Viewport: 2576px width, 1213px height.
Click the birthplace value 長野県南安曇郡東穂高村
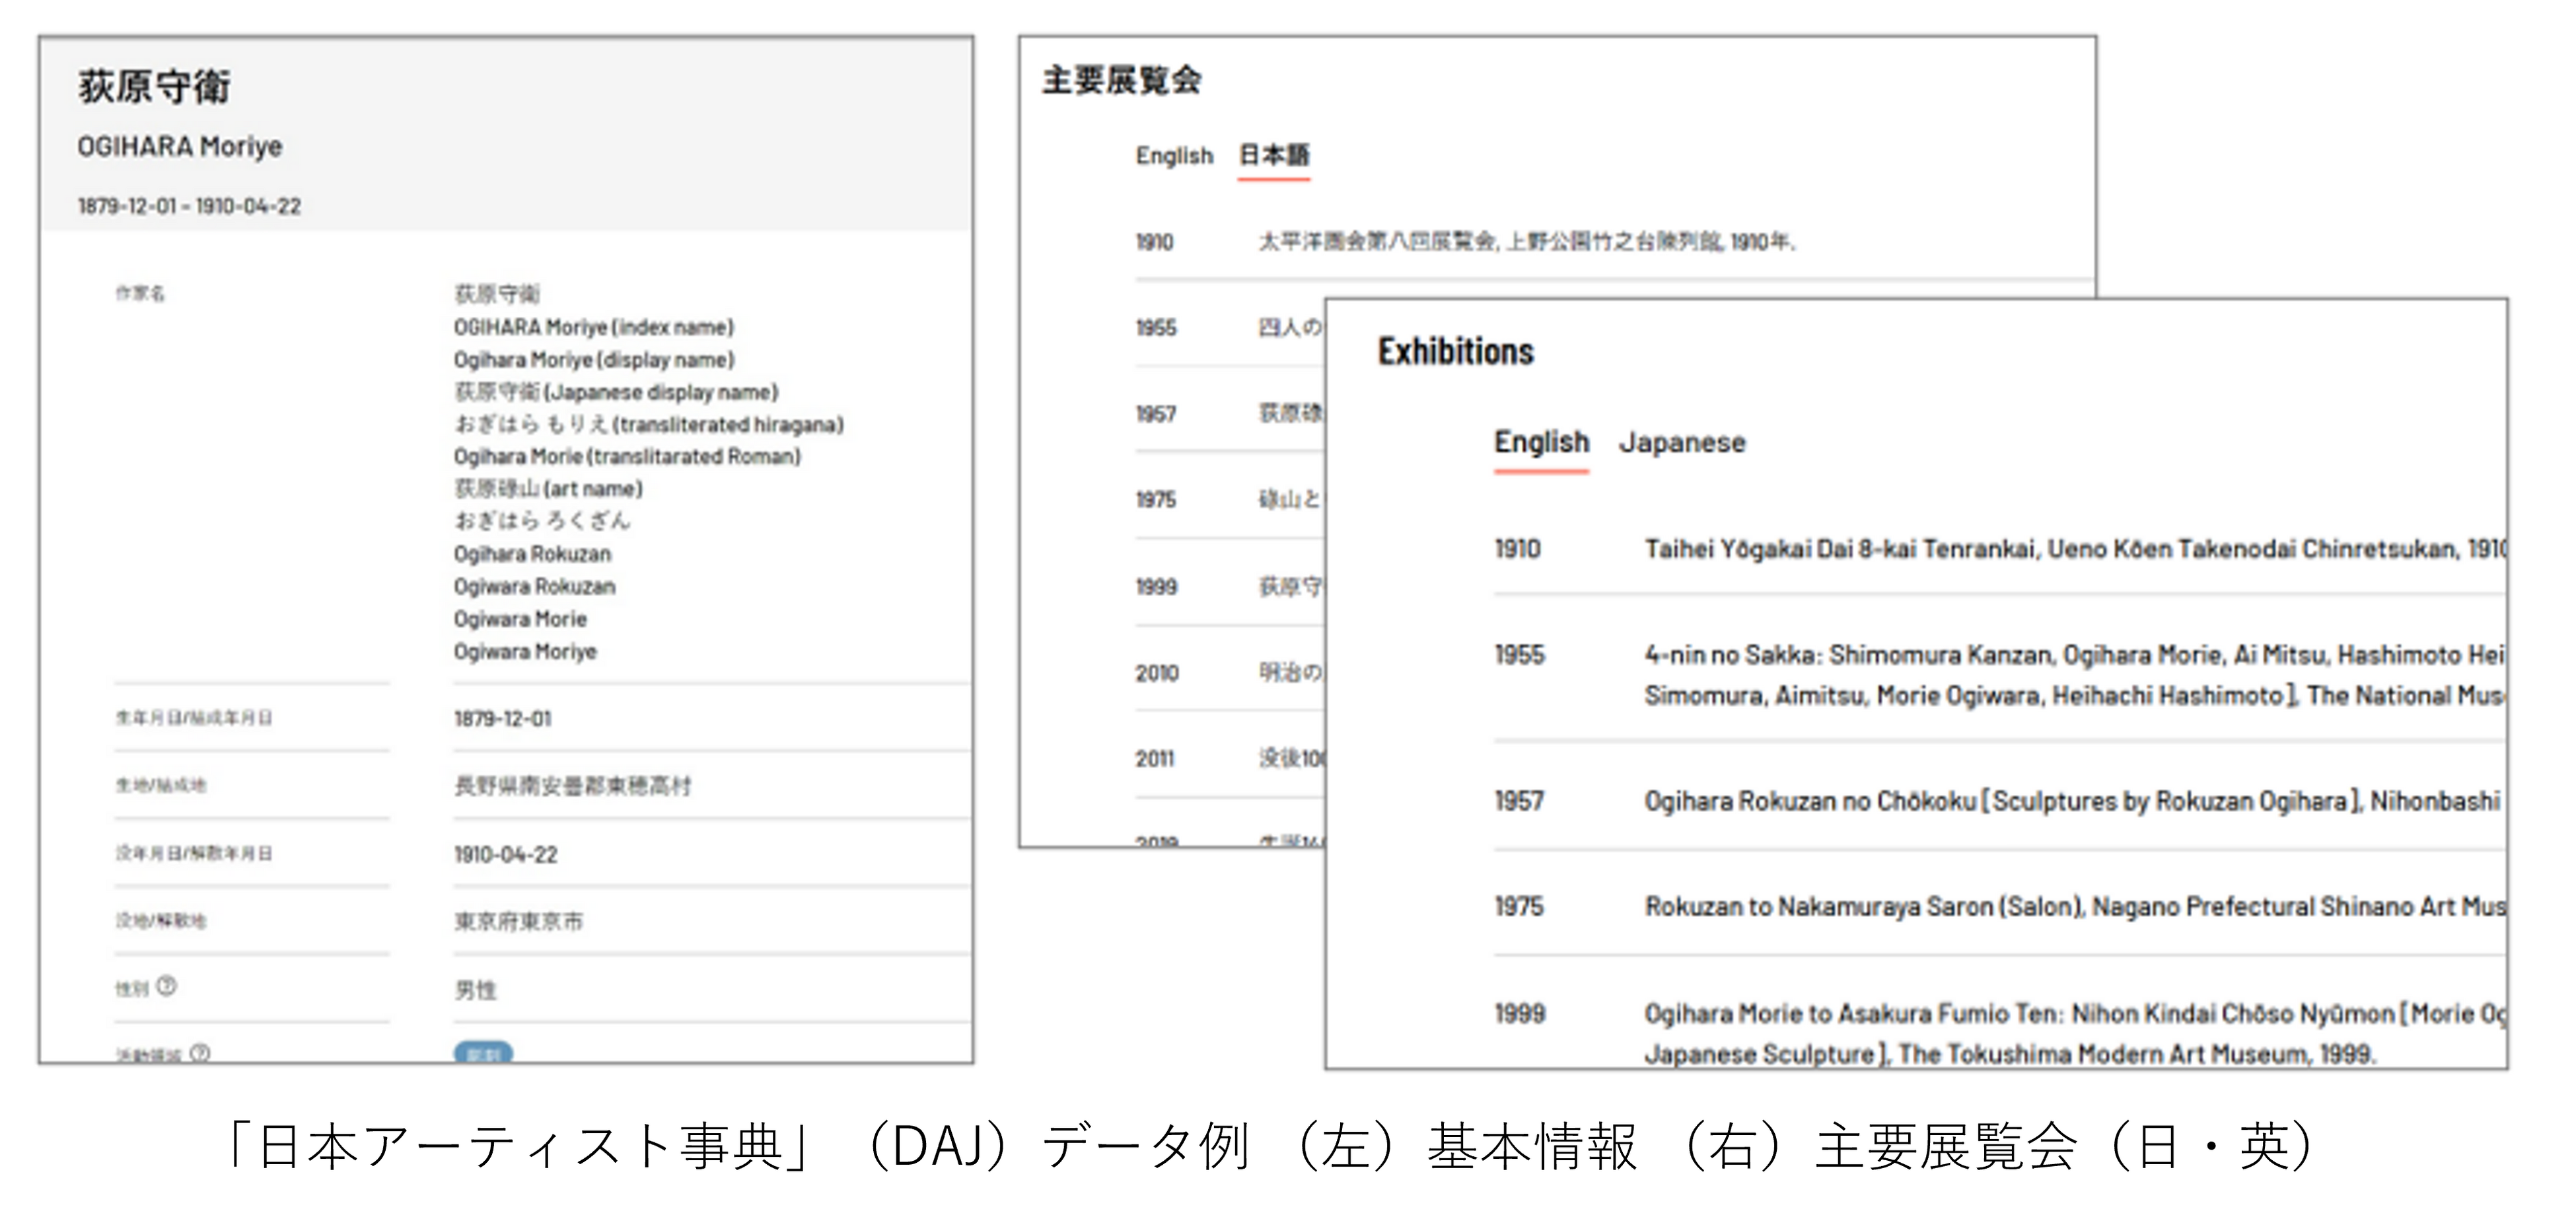tap(572, 786)
